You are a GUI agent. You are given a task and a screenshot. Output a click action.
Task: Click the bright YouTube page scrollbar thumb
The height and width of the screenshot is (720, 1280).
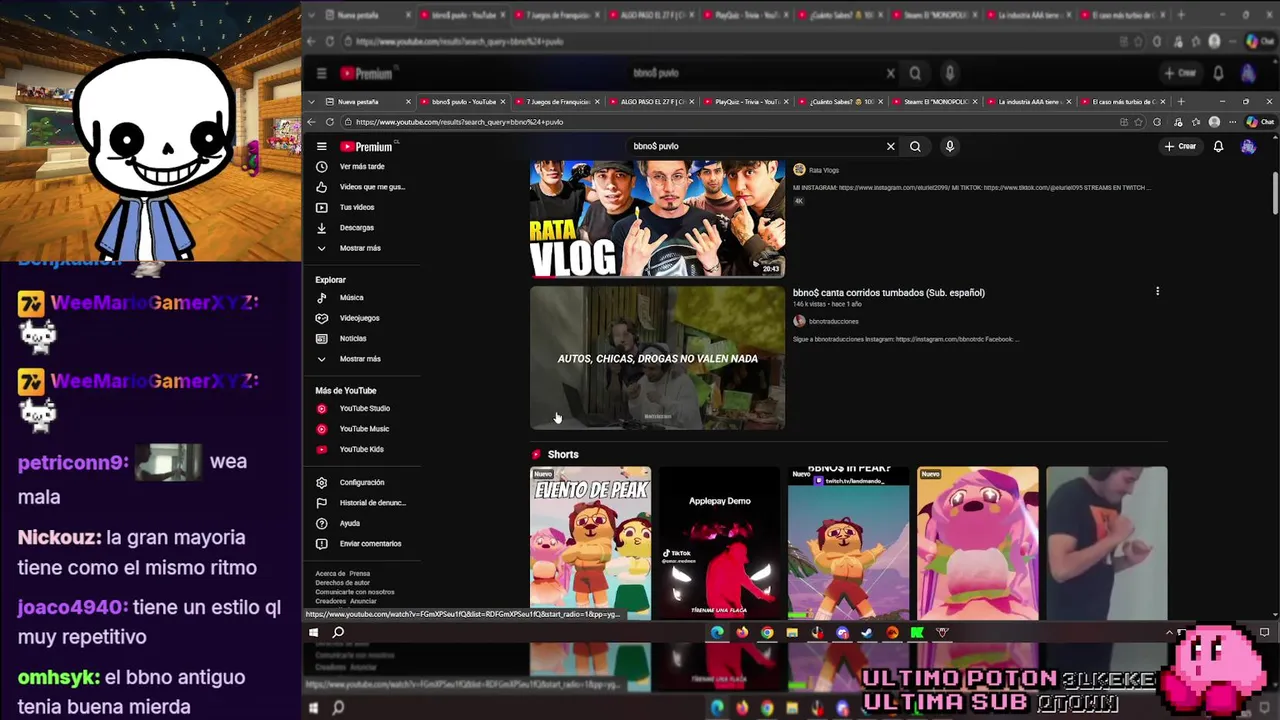(x=1274, y=193)
